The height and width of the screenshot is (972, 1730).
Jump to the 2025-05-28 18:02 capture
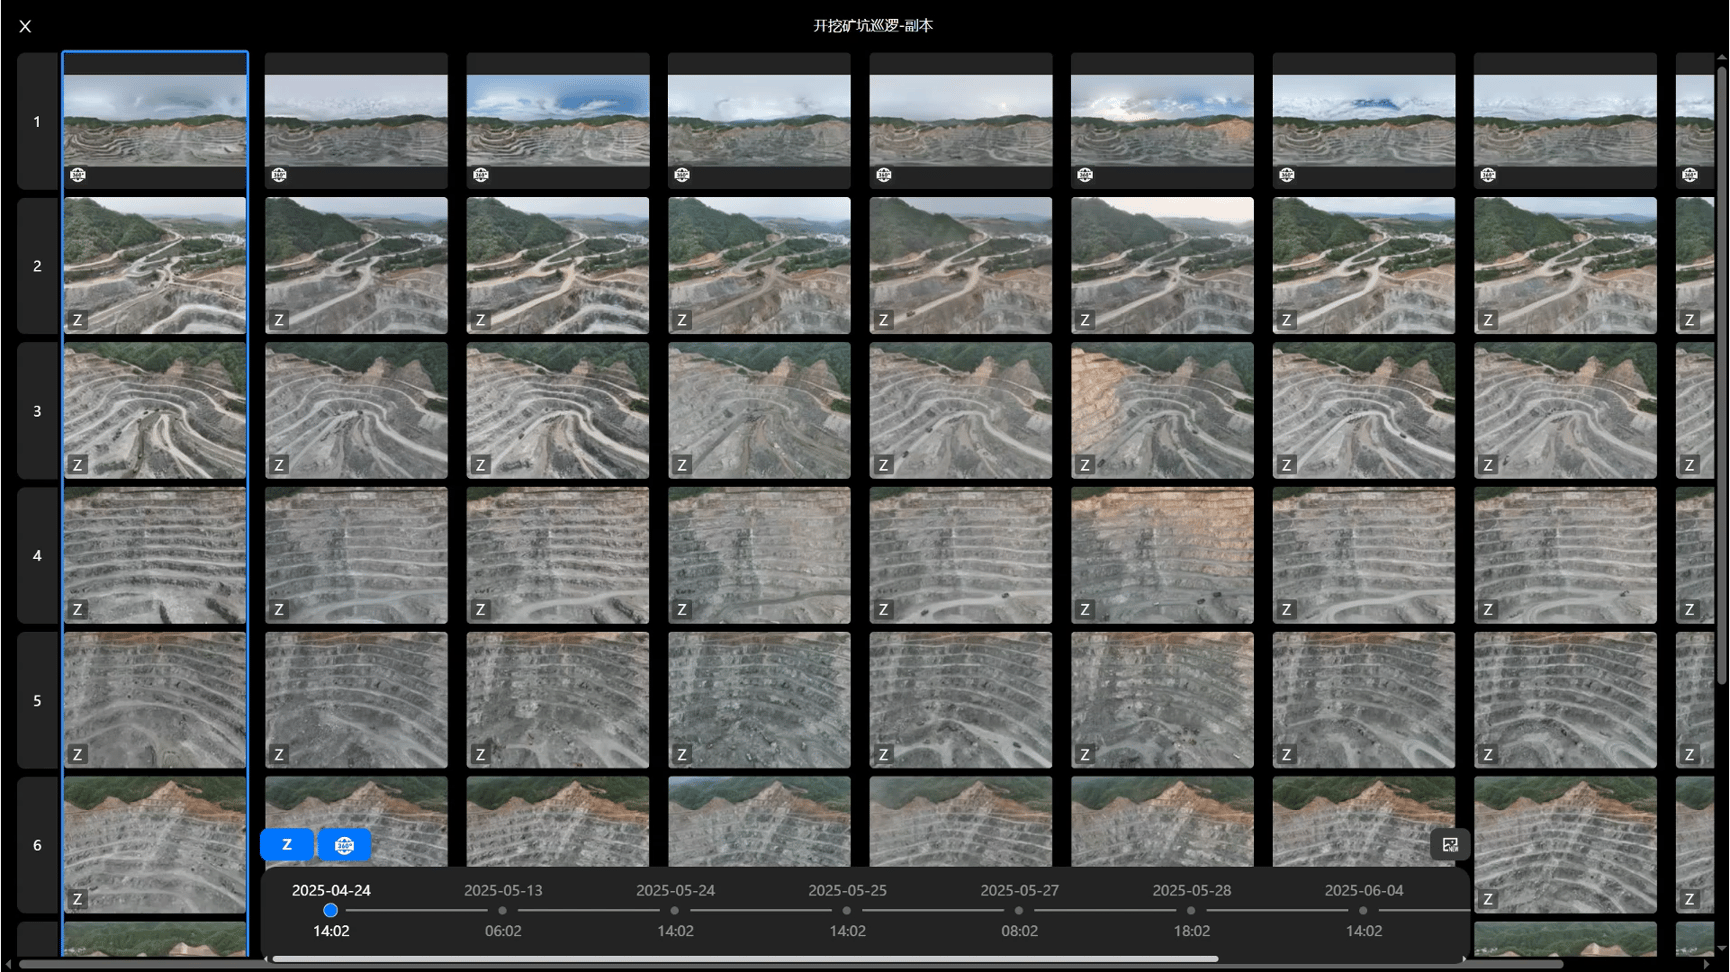pos(1190,910)
